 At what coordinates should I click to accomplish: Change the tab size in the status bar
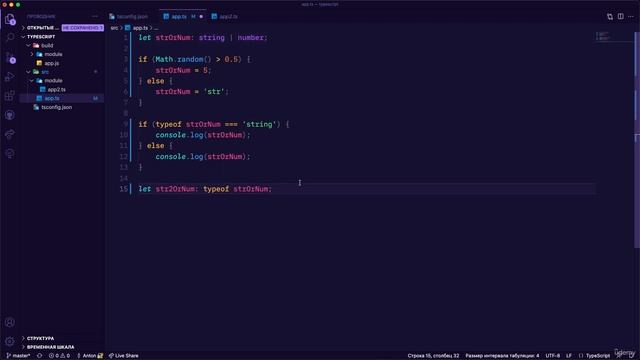tap(502, 356)
